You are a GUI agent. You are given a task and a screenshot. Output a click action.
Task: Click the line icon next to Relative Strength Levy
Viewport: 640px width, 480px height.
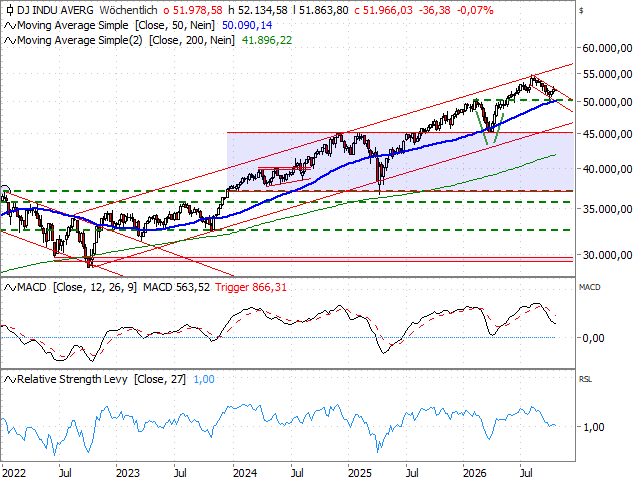tap(10, 380)
